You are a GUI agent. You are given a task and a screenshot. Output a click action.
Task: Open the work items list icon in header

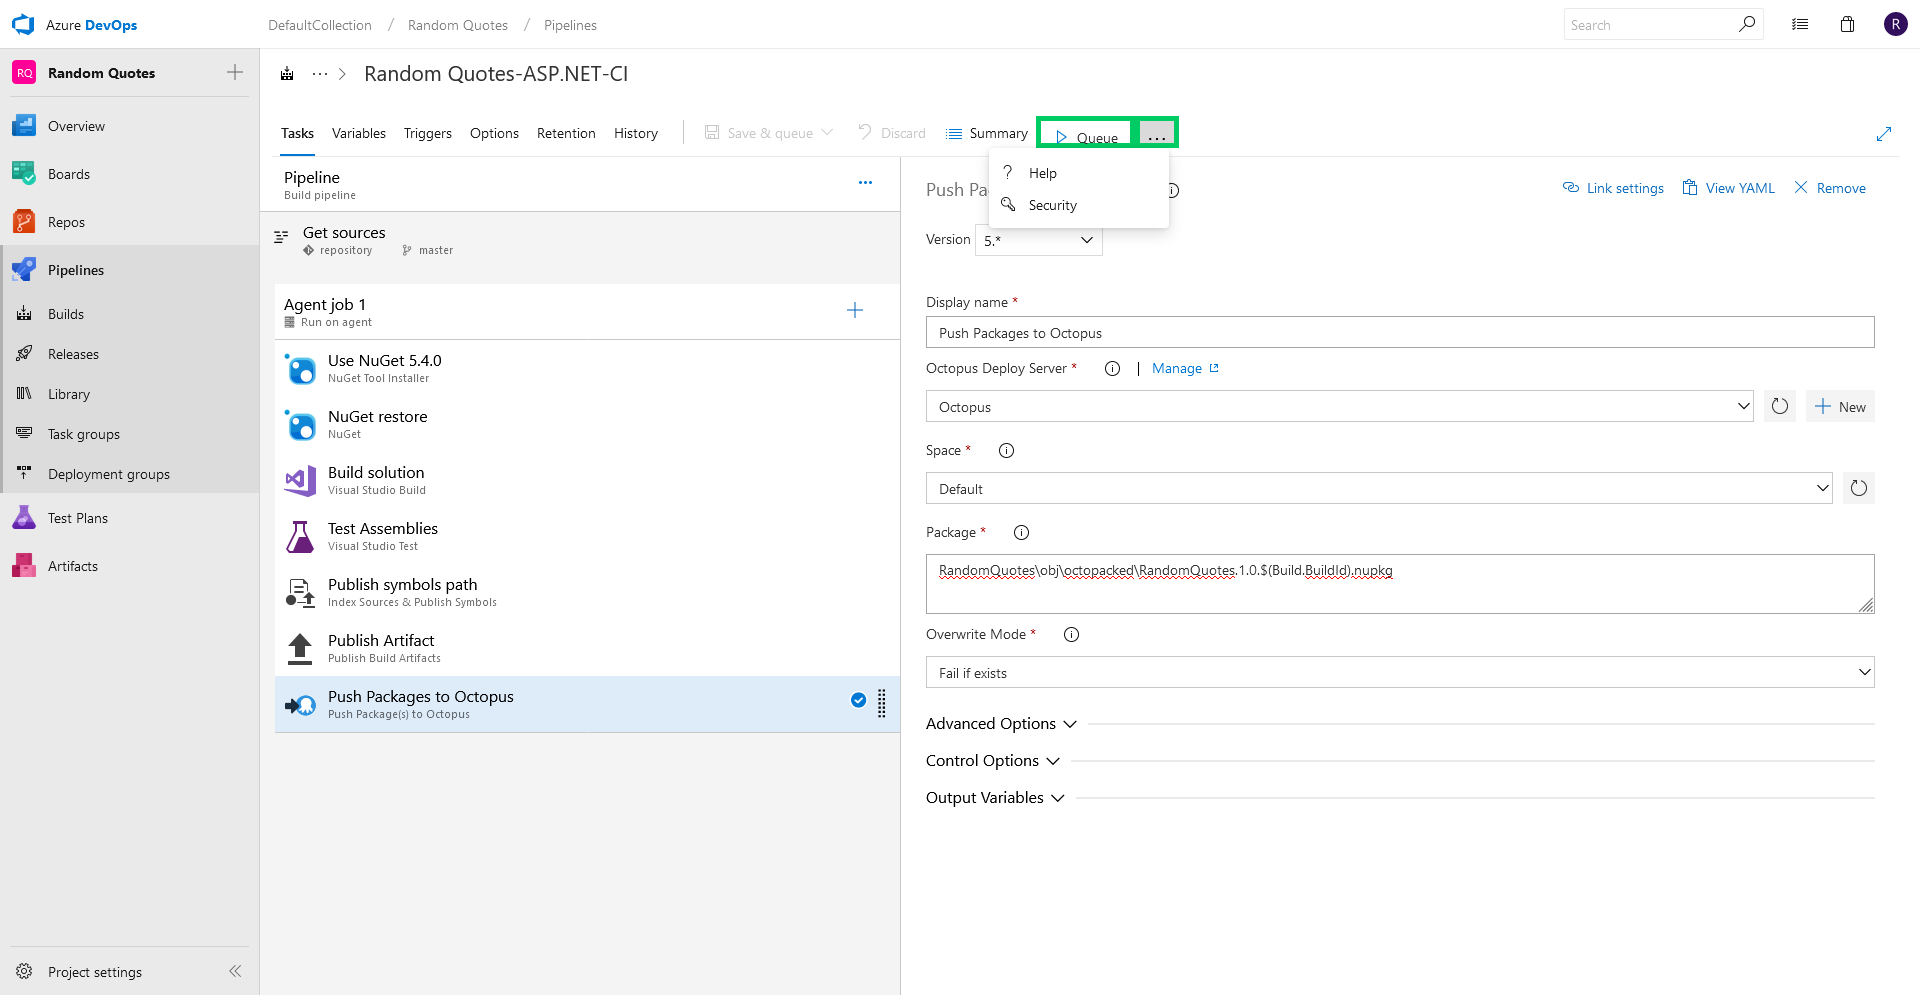[x=1800, y=24]
